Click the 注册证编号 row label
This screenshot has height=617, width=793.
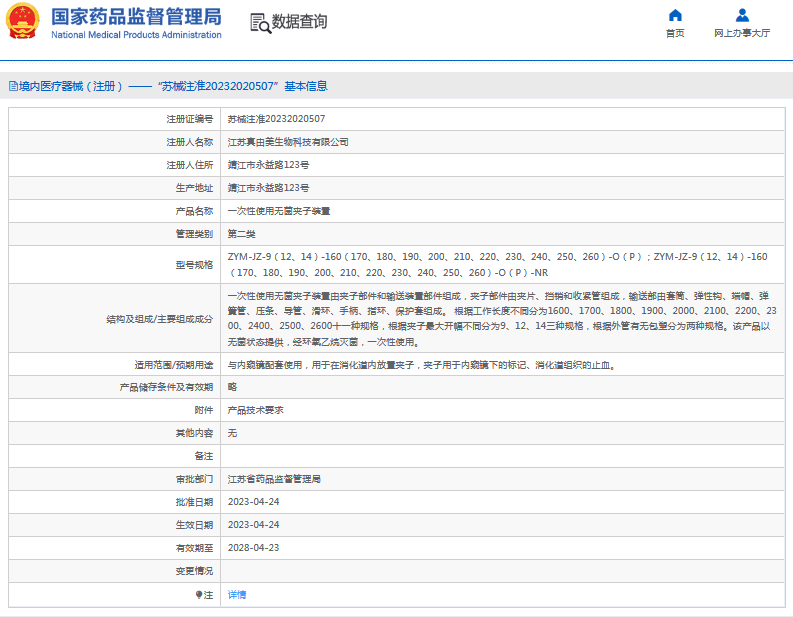click(x=190, y=119)
